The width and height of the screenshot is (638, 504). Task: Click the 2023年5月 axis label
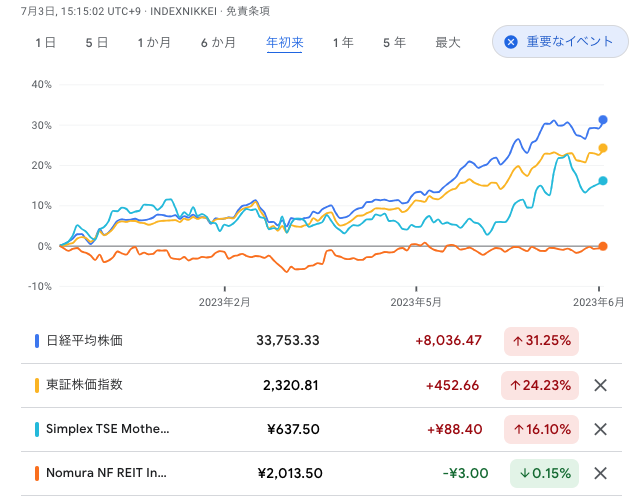click(416, 302)
